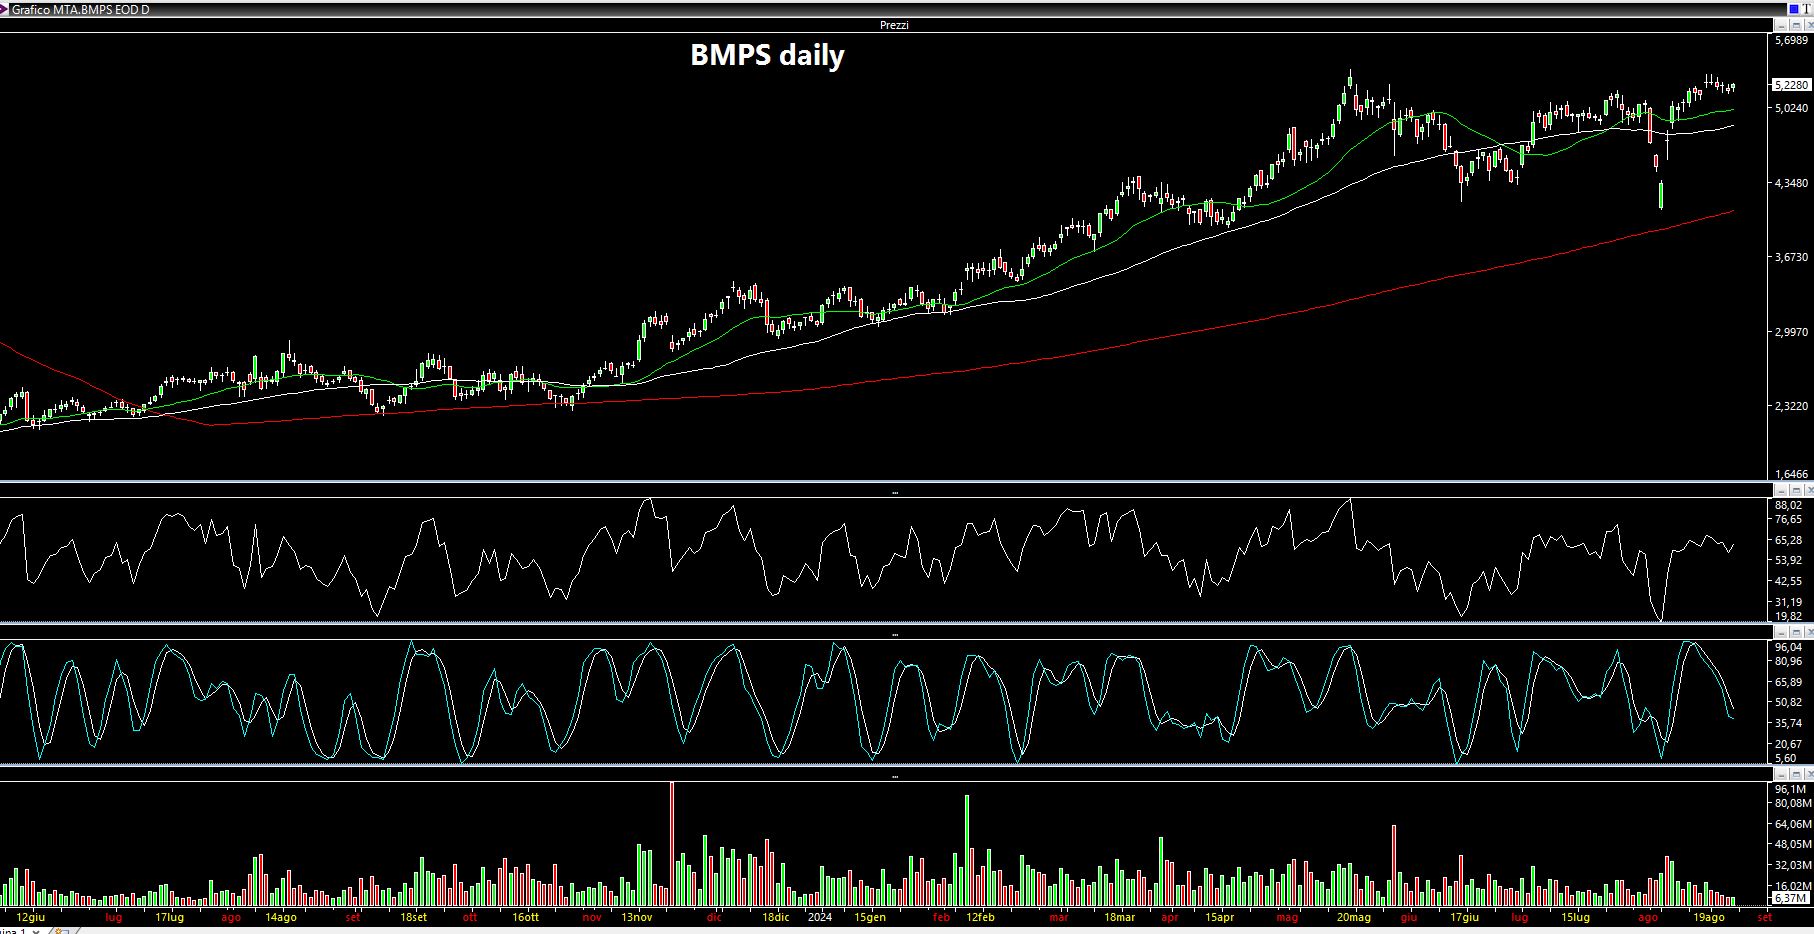The width and height of the screenshot is (1814, 934).
Task: Click the 18dic date axis label
Action: pyautogui.click(x=776, y=917)
